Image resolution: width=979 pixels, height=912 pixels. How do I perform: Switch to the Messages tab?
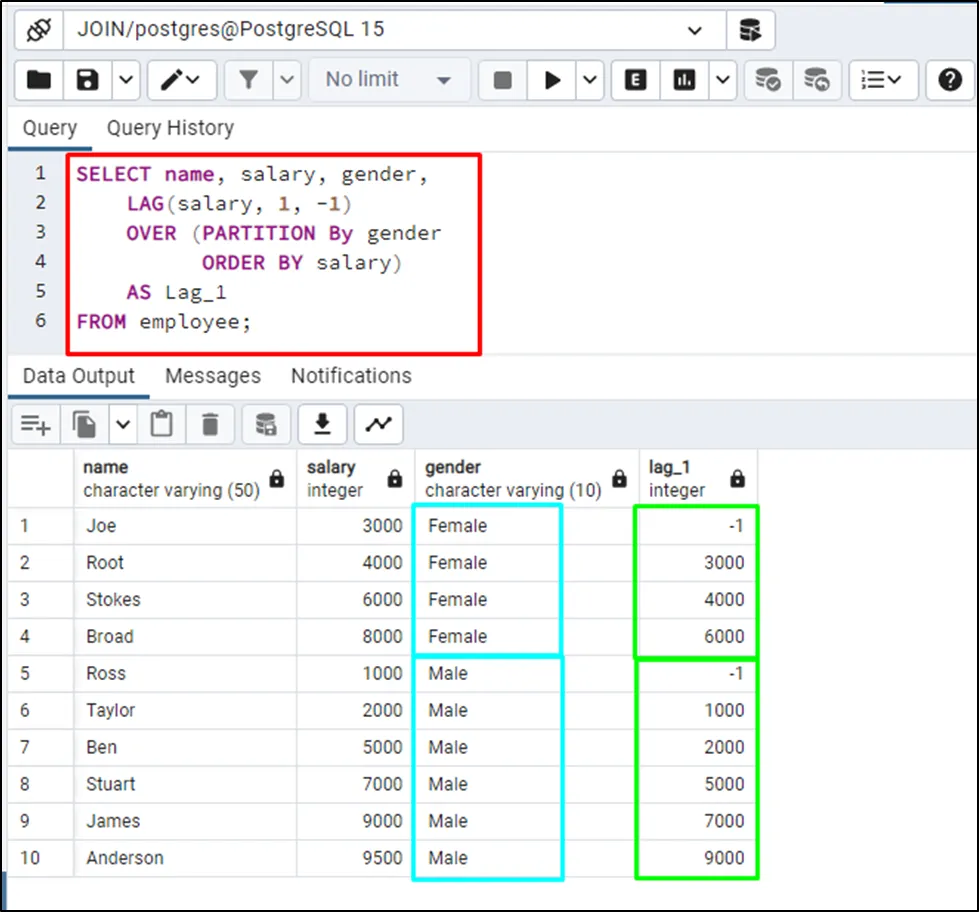tap(212, 376)
